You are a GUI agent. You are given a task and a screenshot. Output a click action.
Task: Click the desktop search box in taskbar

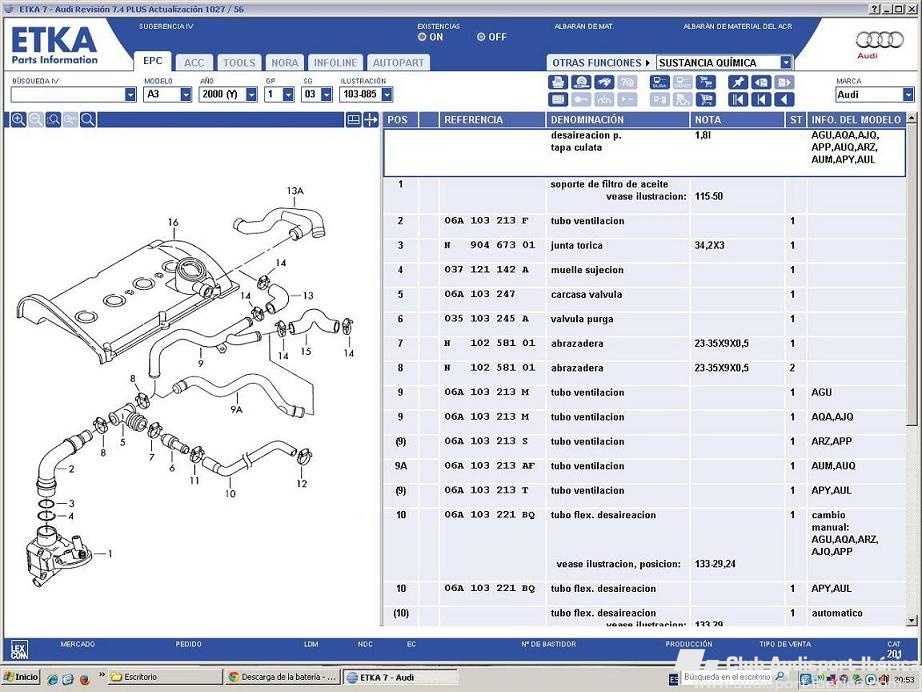726,677
